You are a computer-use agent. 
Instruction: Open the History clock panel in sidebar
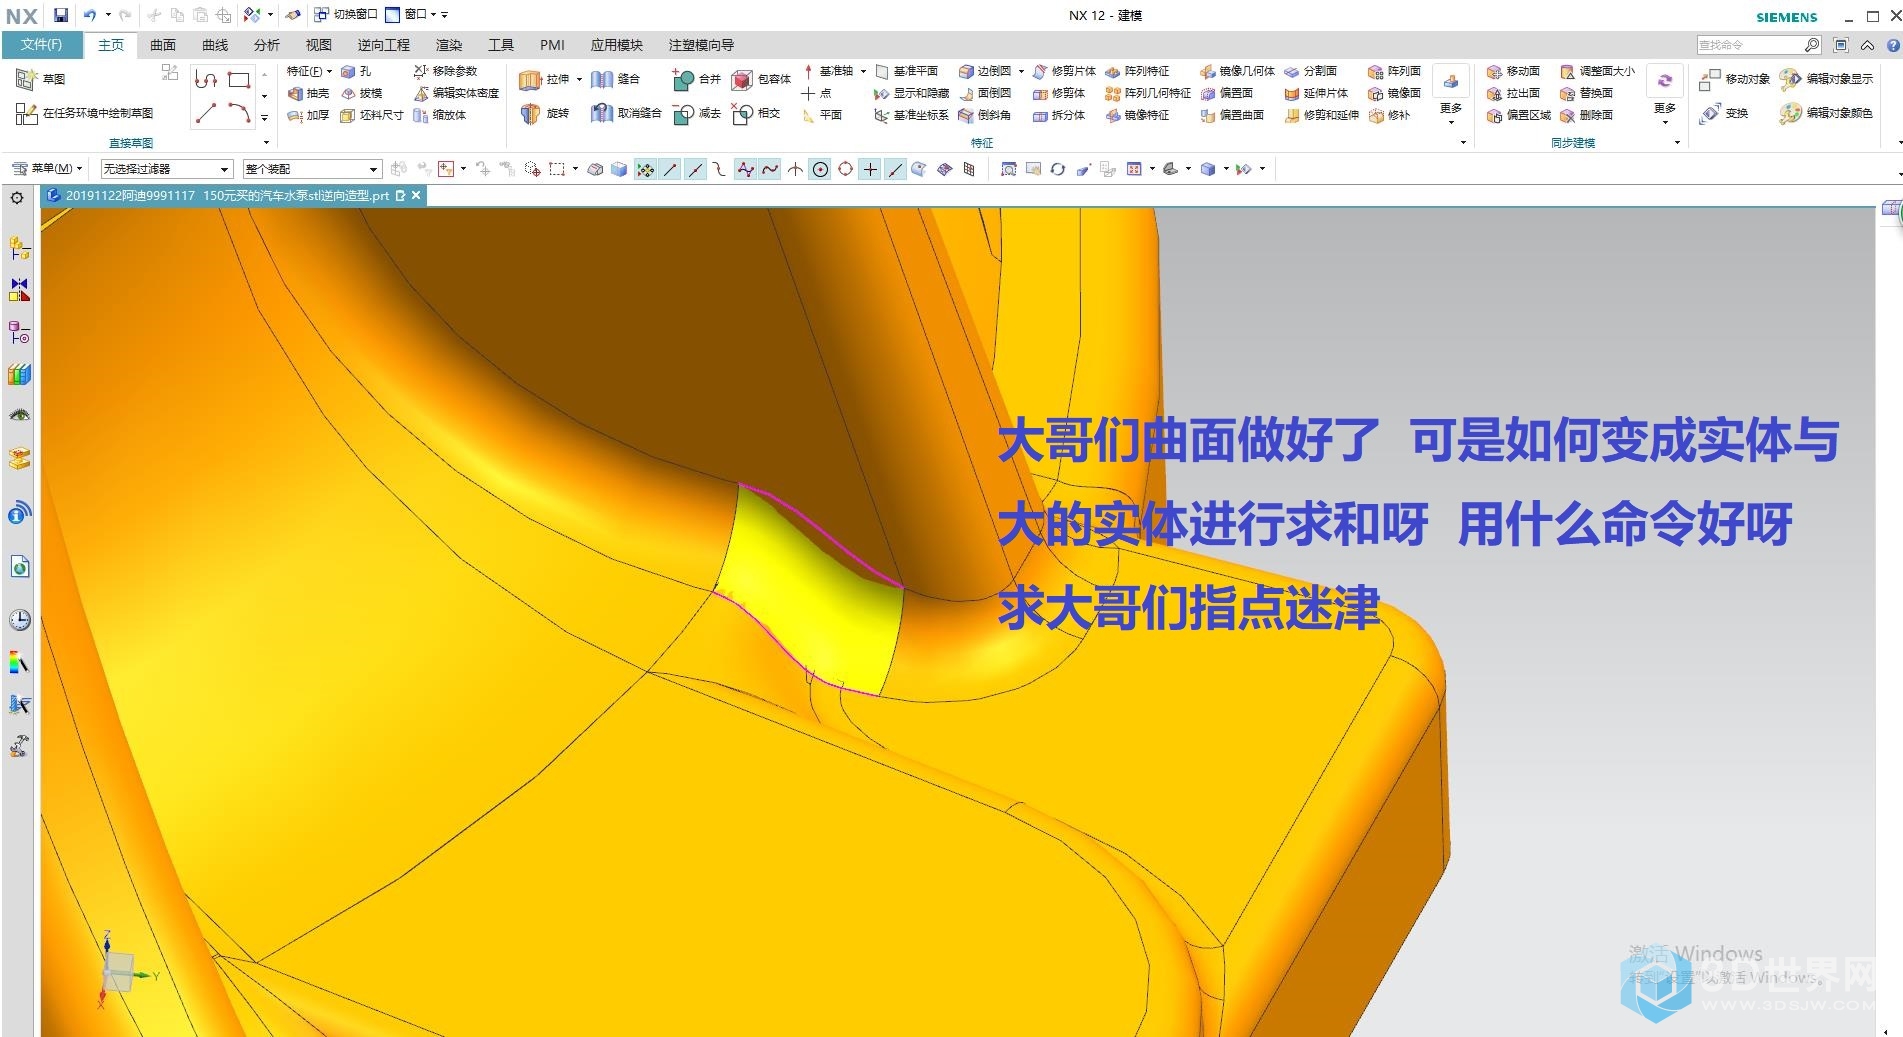pos(19,619)
